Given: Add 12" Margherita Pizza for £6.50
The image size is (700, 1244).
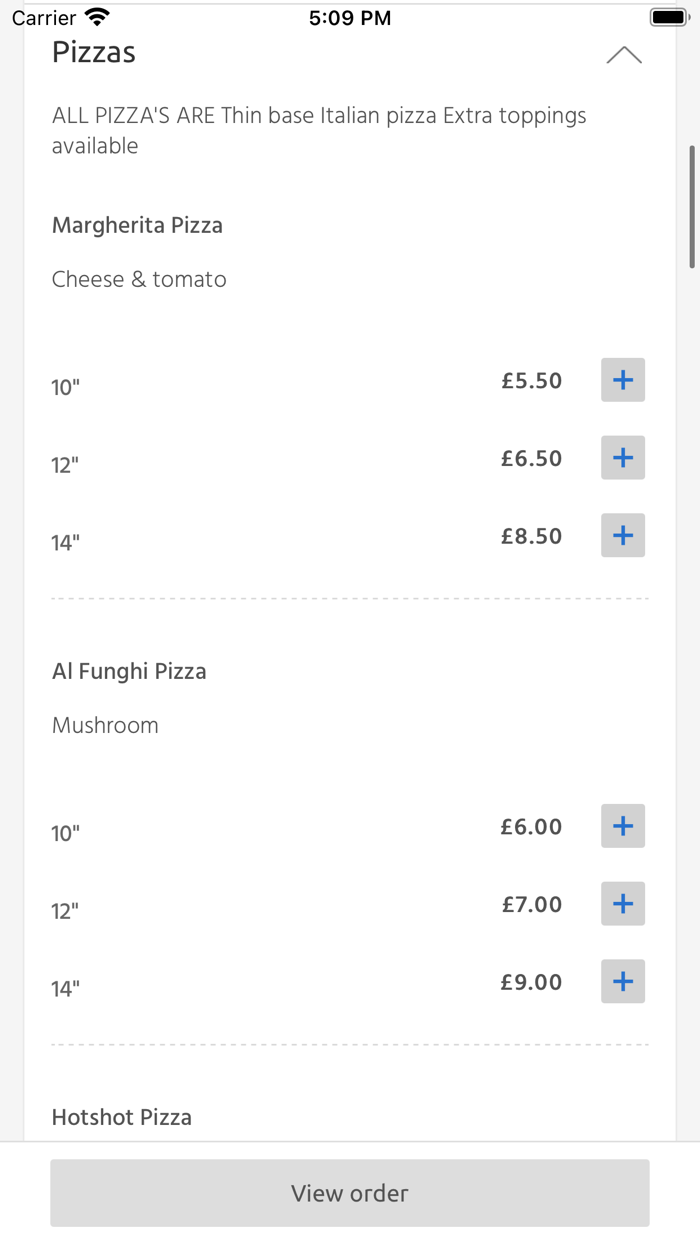Looking at the screenshot, I should coord(623,458).
